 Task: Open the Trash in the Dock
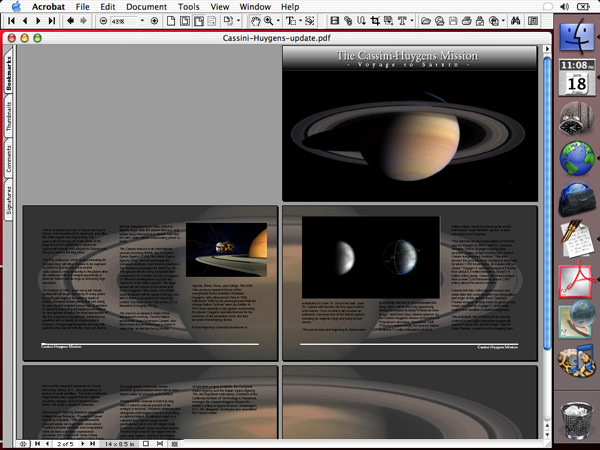click(x=576, y=420)
